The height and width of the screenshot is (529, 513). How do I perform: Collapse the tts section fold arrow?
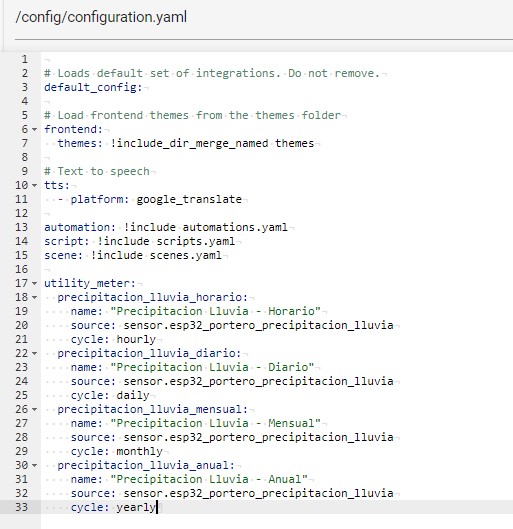coord(34,185)
